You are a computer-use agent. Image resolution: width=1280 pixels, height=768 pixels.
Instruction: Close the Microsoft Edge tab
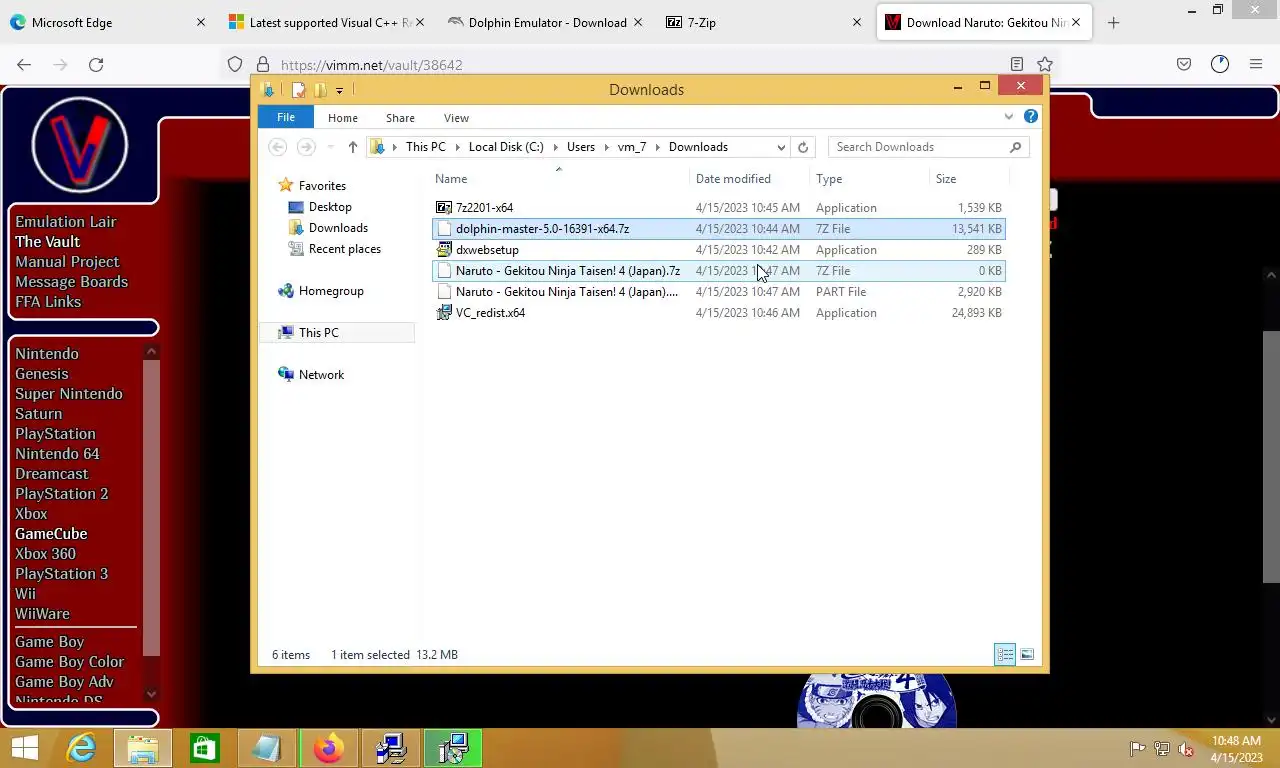coord(201,22)
